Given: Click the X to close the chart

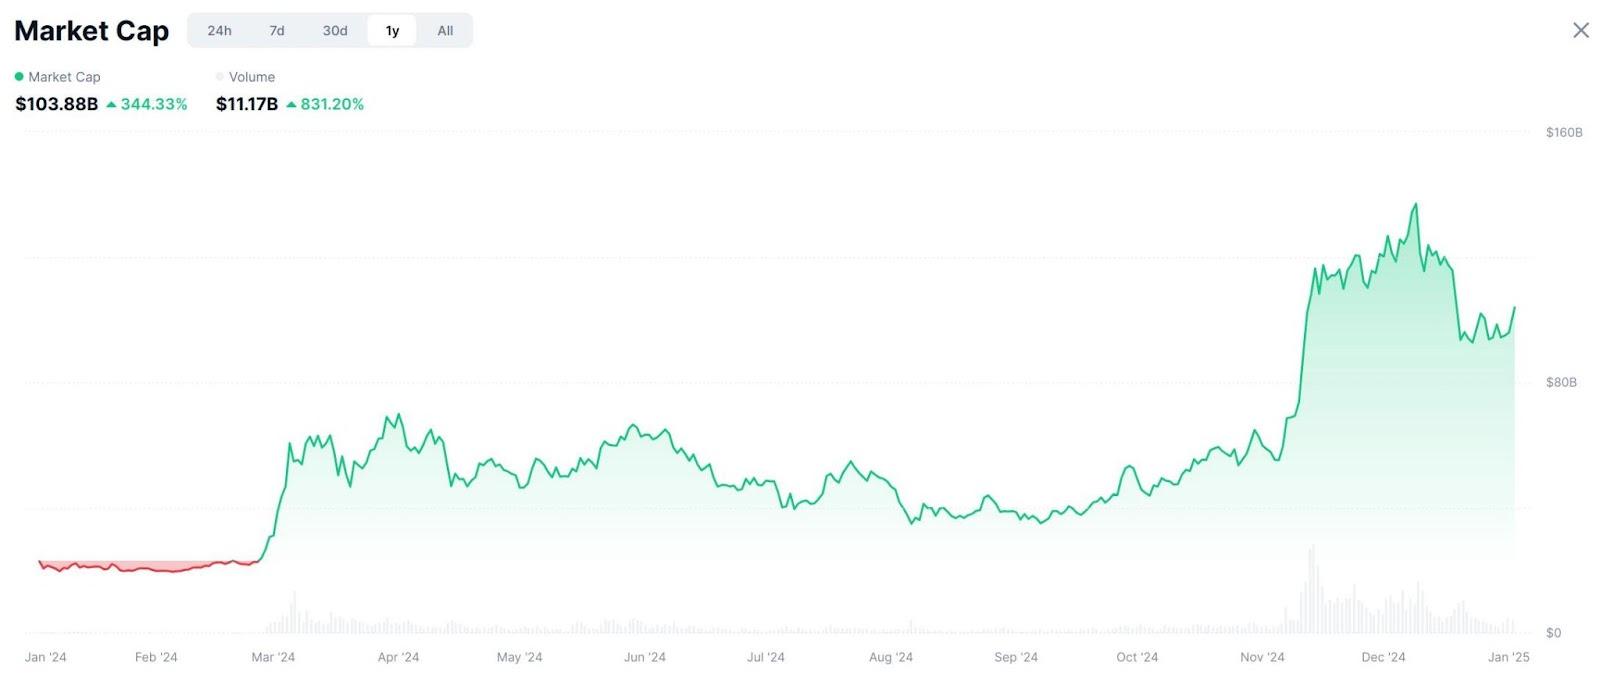Looking at the screenshot, I should tap(1581, 30).
